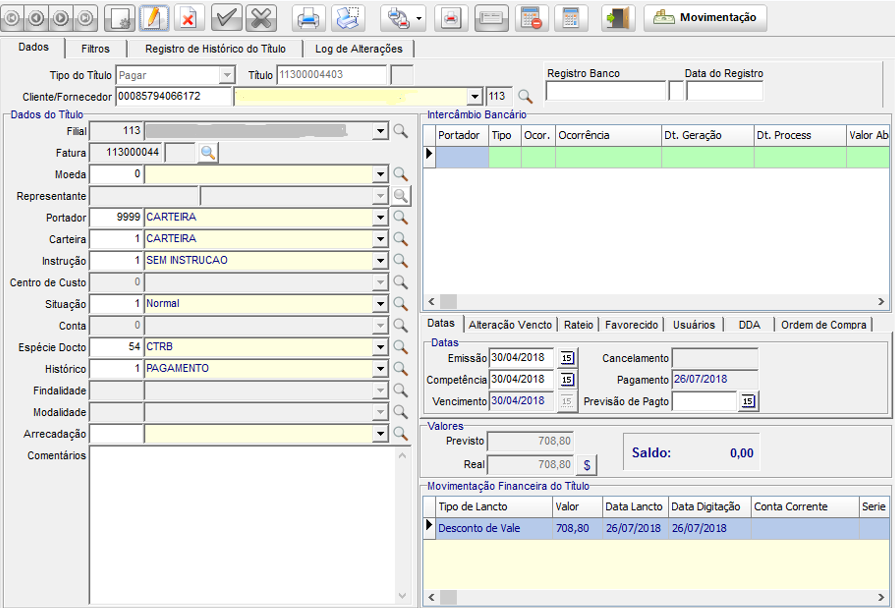
Task: Click the dollar sign button beside Real value
Action: click(587, 464)
